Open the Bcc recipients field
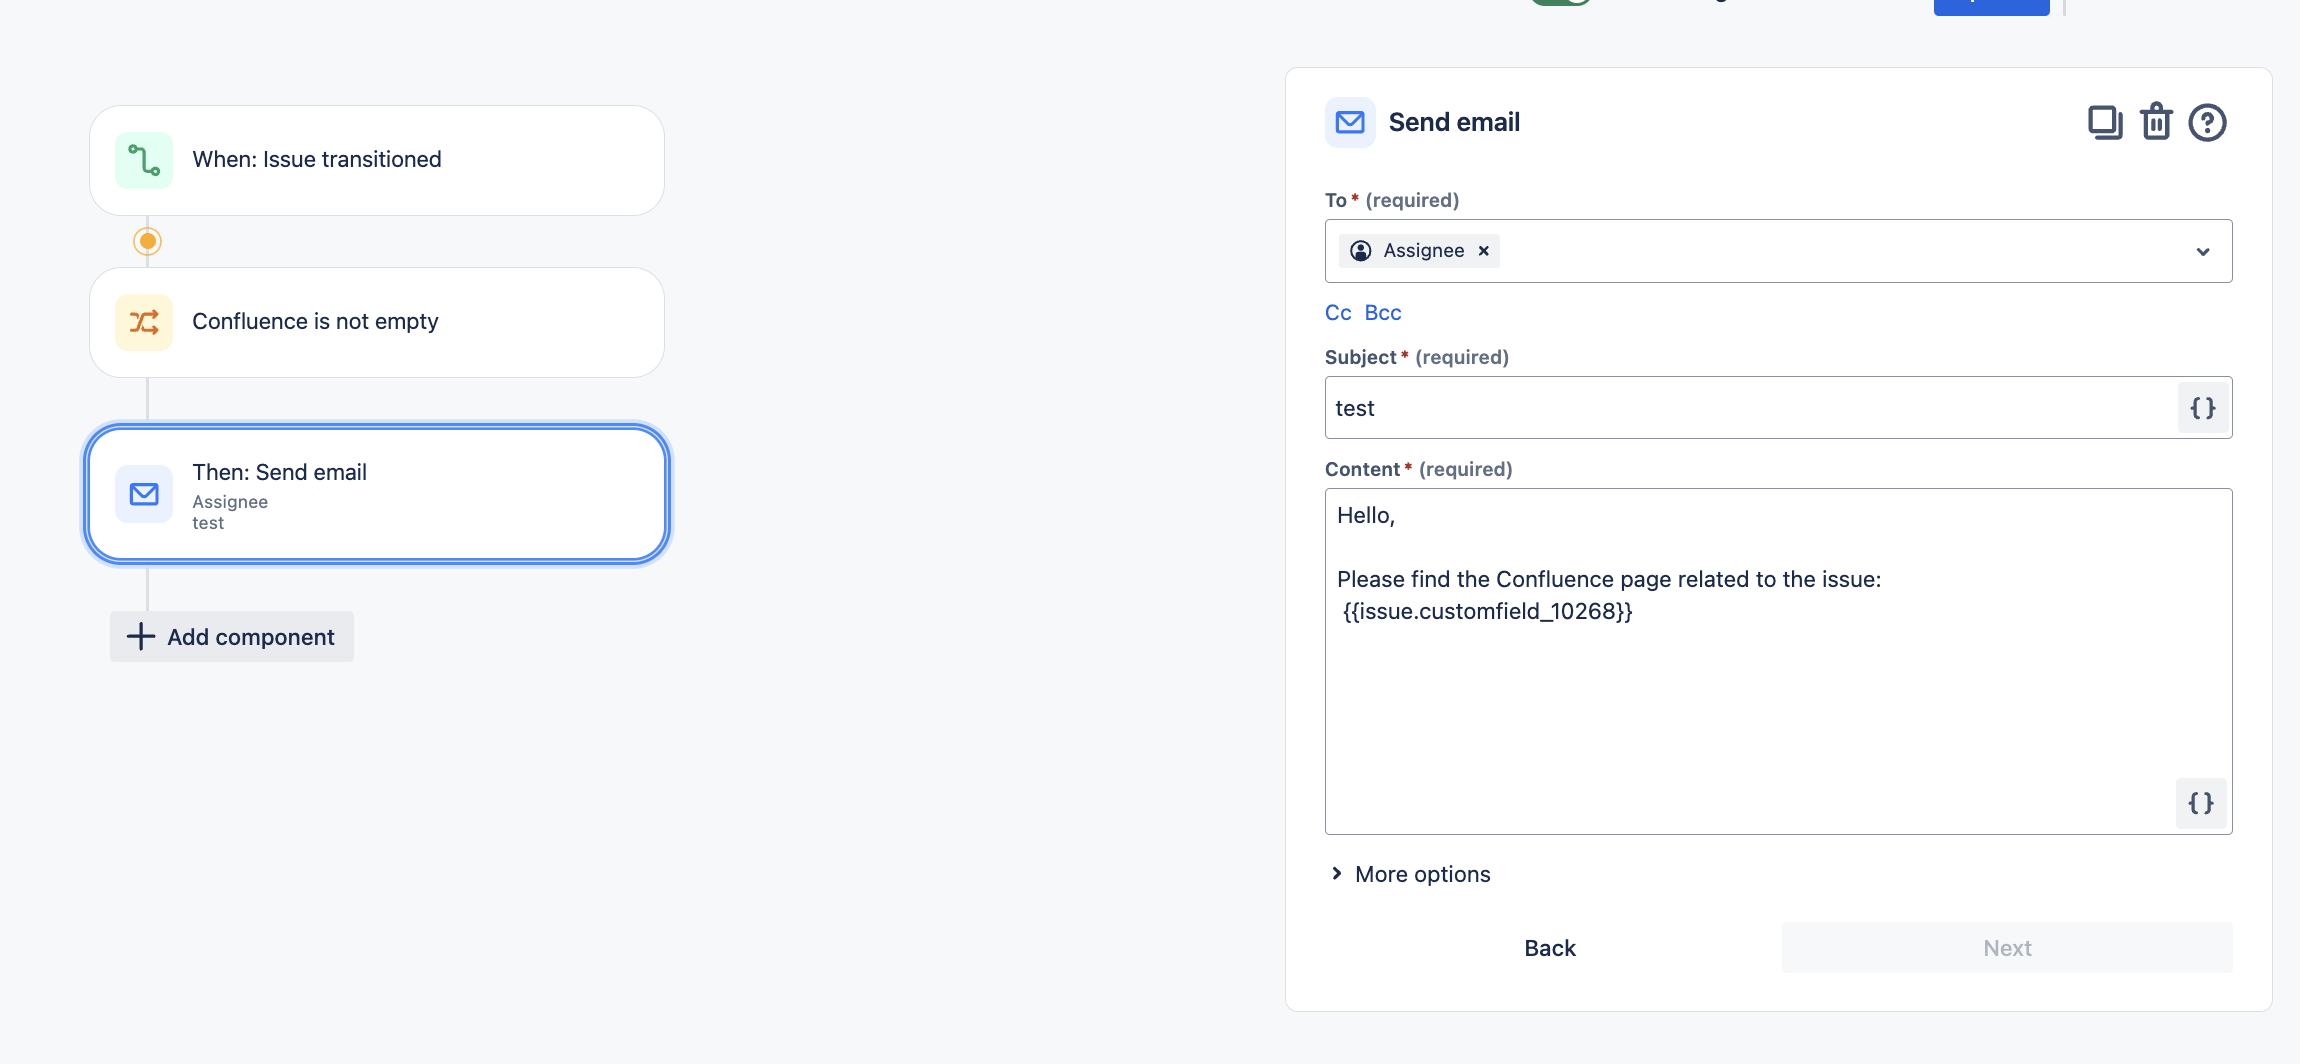The width and height of the screenshot is (2300, 1064). click(x=1383, y=312)
